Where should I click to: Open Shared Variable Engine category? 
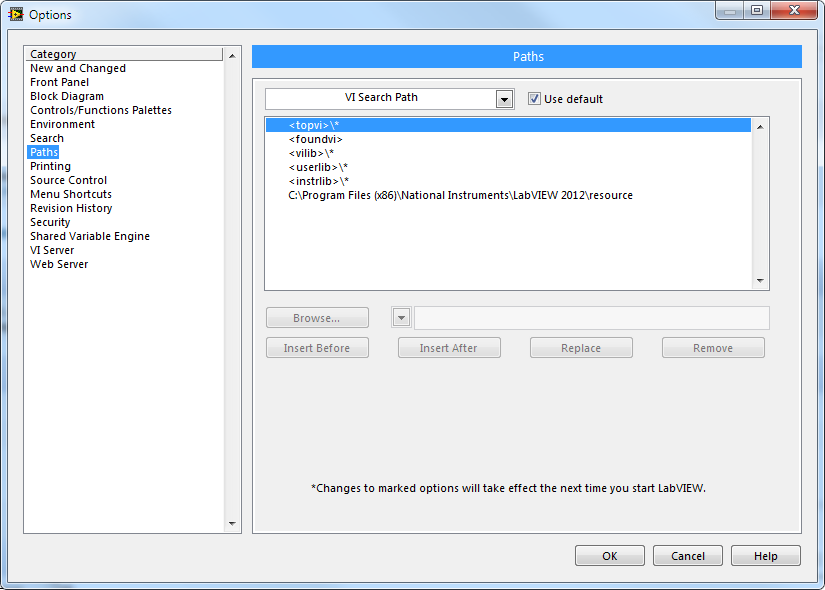pos(90,236)
